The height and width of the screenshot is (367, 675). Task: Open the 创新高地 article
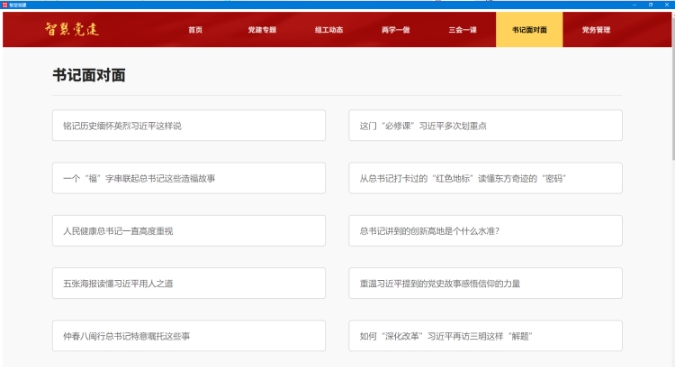click(x=485, y=231)
